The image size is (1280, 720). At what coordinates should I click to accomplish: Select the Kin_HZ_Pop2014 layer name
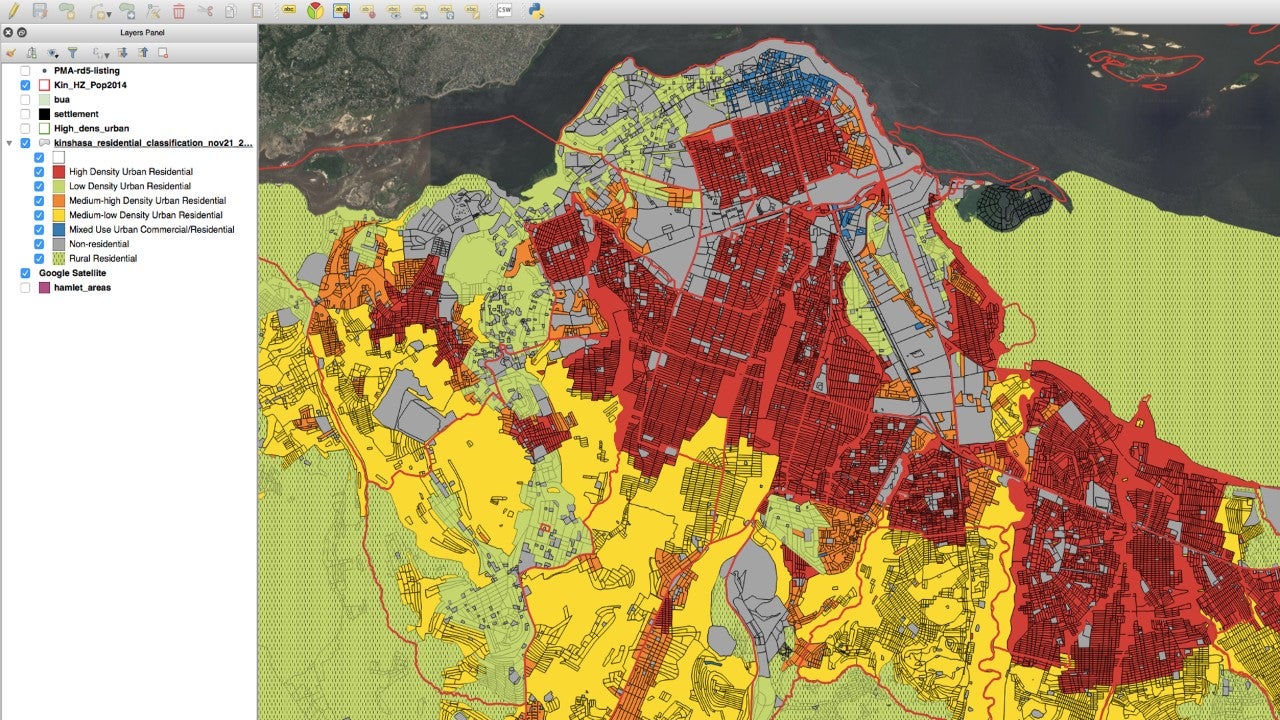tap(90, 86)
